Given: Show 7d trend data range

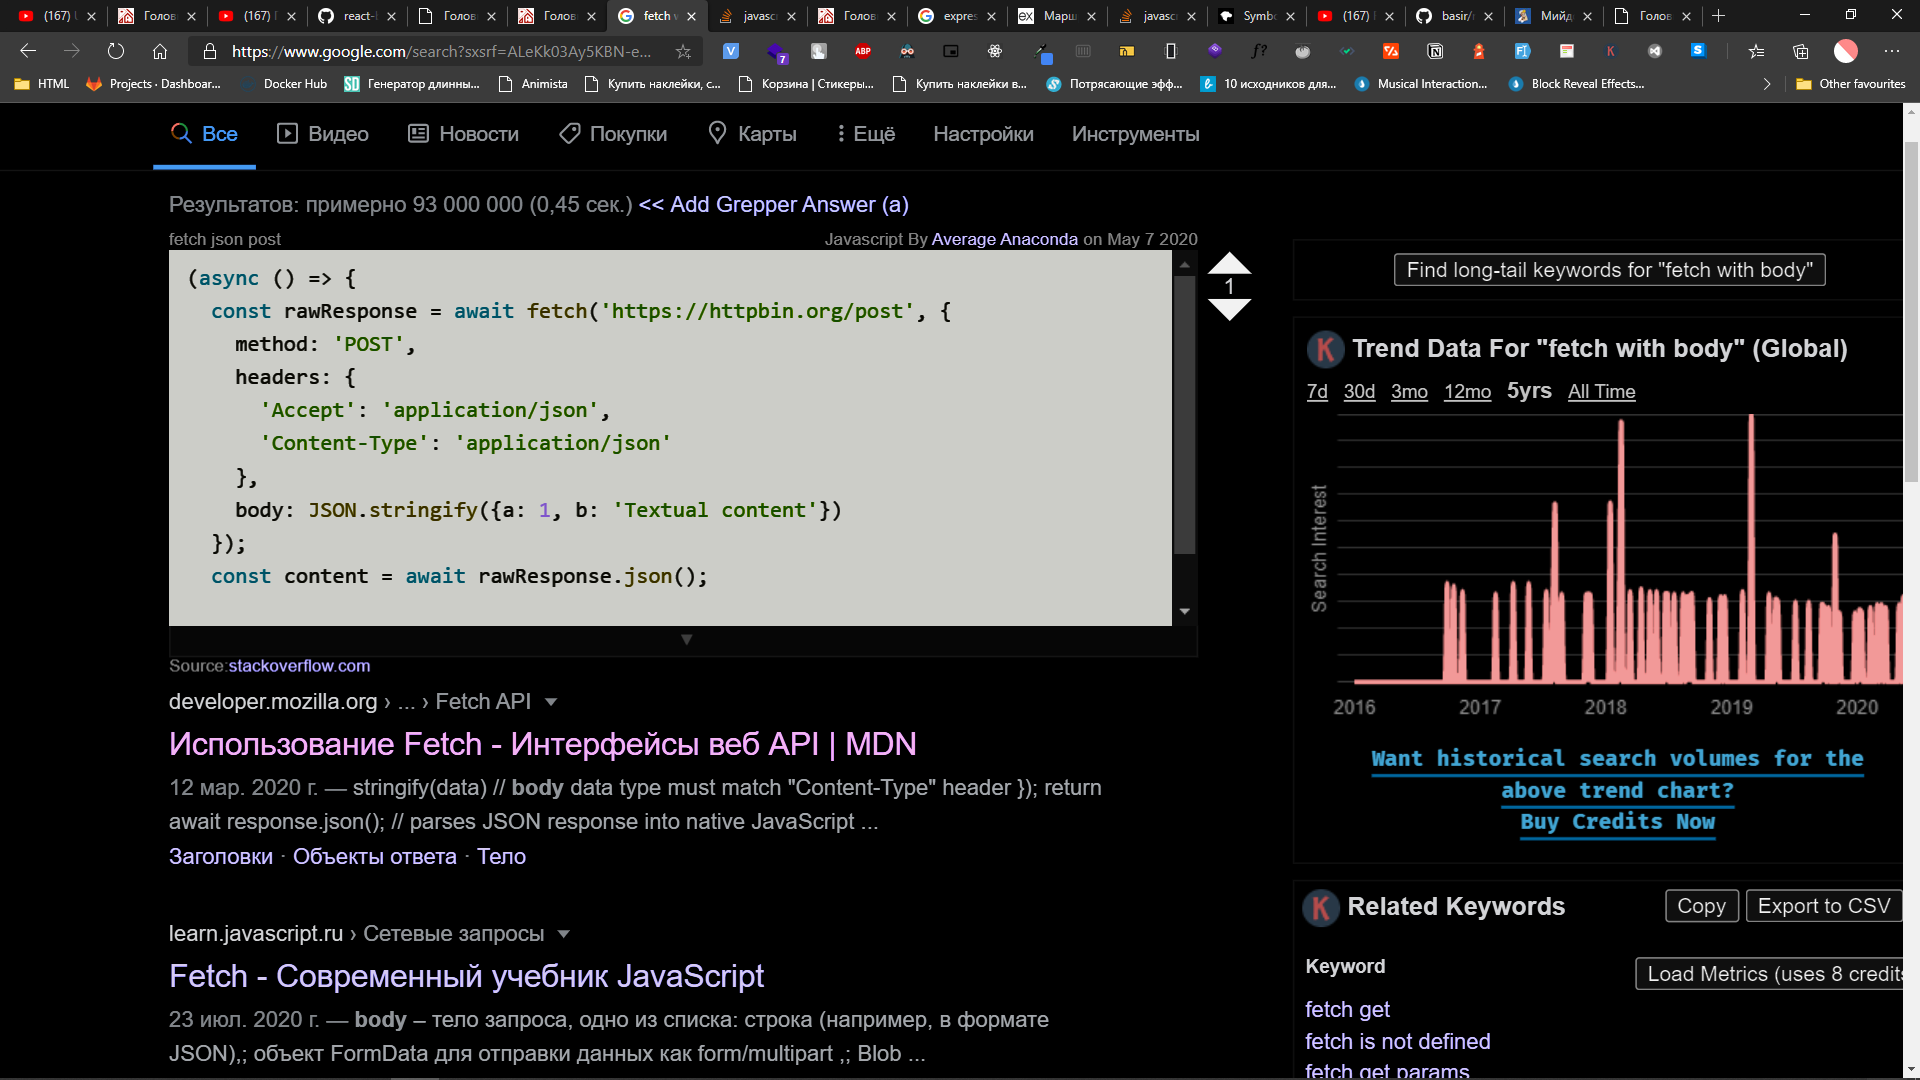Looking at the screenshot, I should click(1317, 392).
